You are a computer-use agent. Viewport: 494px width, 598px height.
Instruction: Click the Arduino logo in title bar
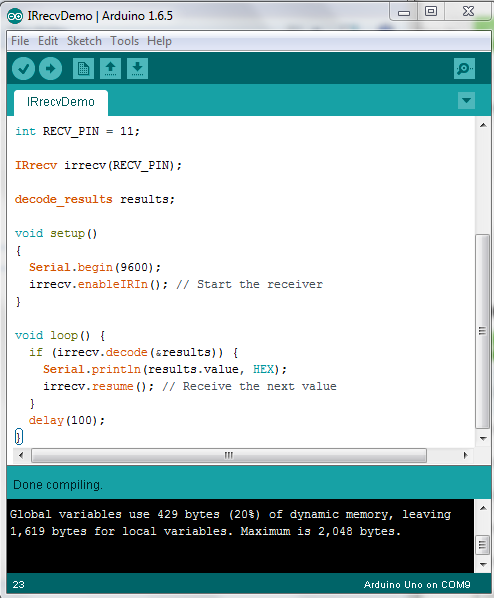(x=15, y=16)
